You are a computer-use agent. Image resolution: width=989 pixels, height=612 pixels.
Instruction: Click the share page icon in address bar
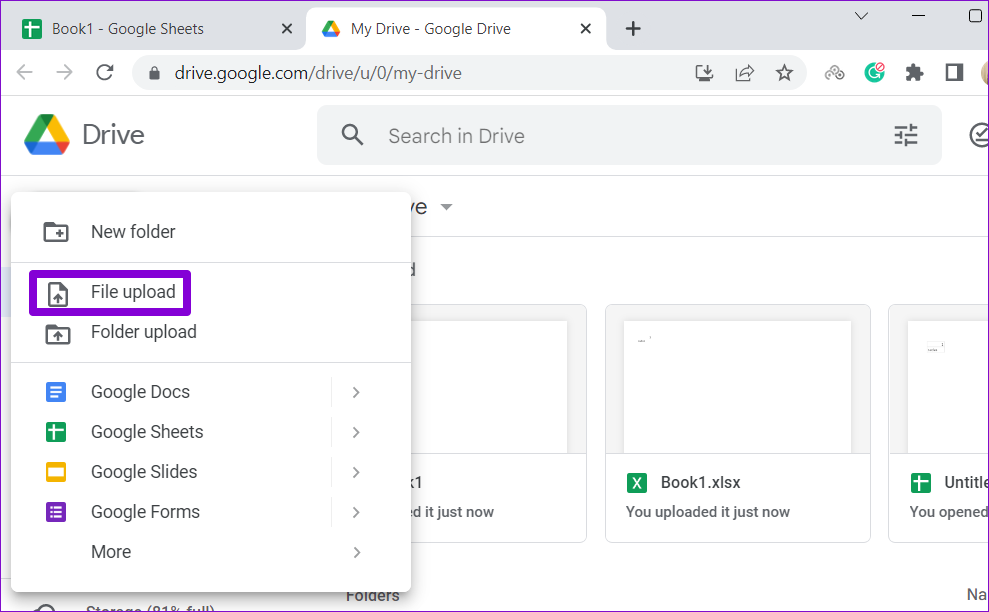pos(744,73)
